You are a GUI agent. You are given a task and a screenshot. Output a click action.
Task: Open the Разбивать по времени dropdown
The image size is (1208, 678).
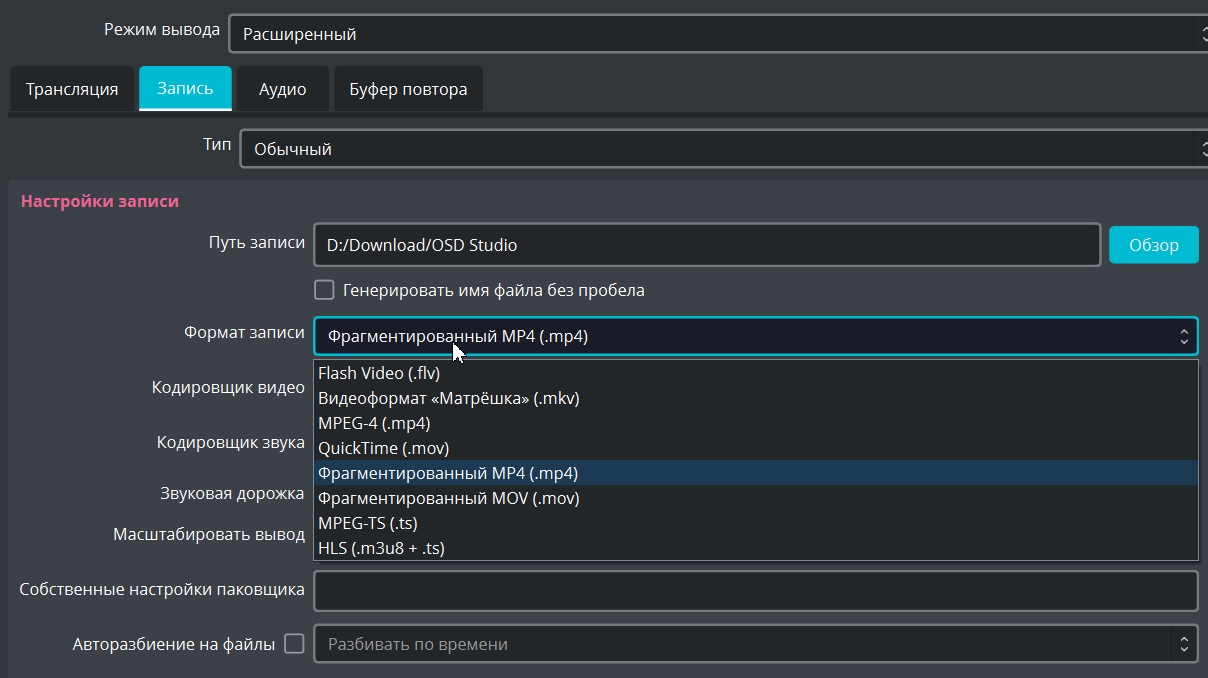(755, 644)
